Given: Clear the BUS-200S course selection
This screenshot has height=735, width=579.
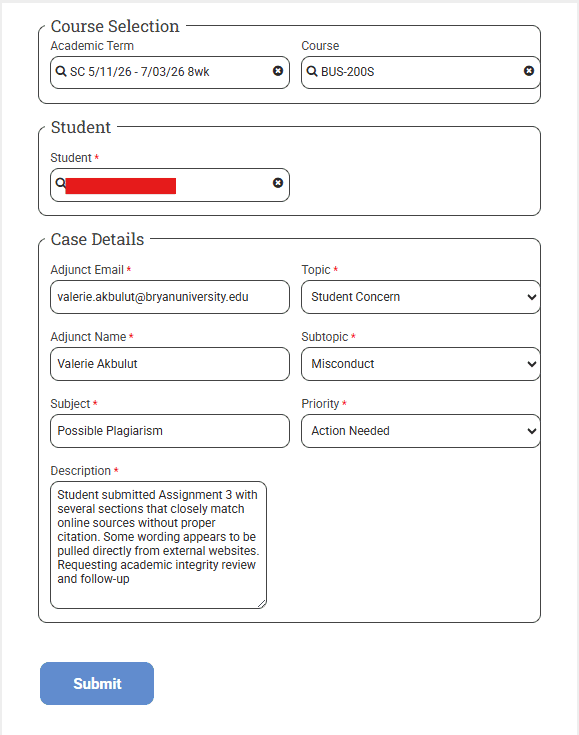Looking at the screenshot, I should [529, 71].
